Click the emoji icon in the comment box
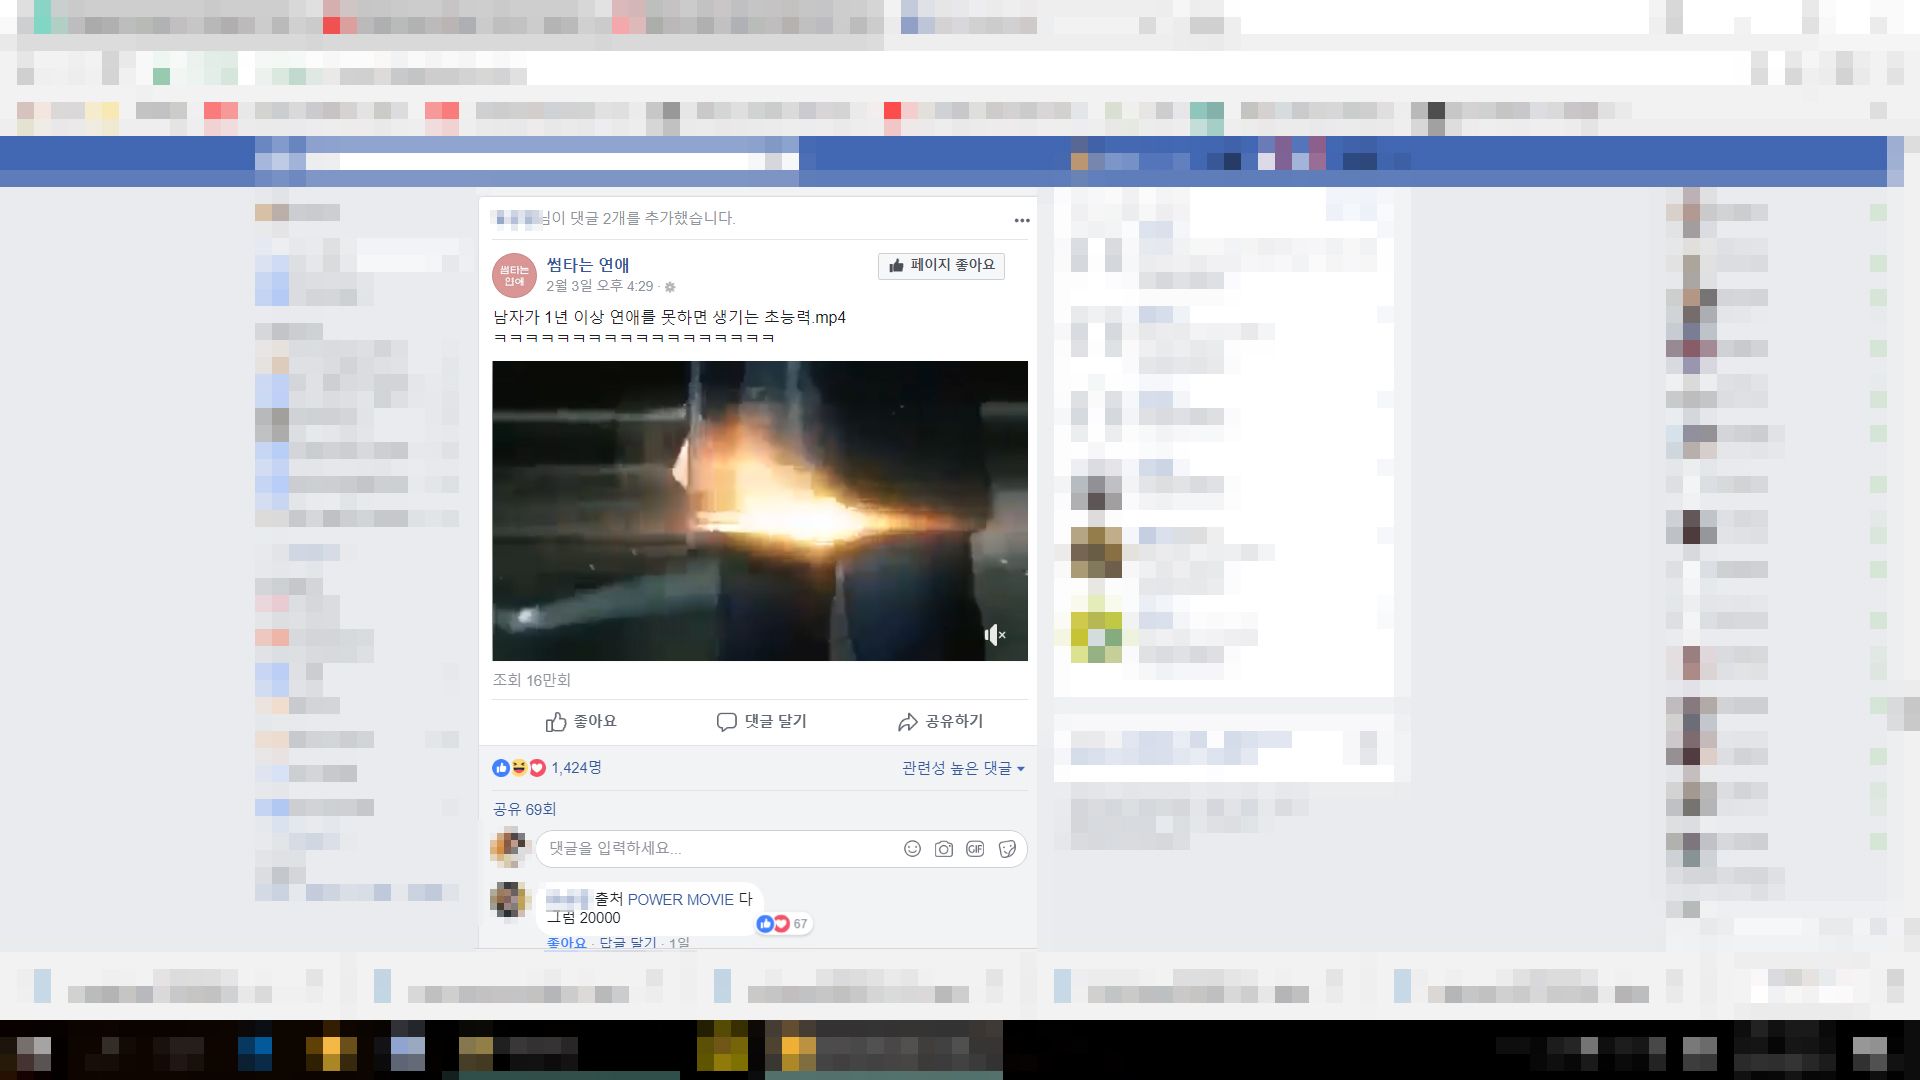The height and width of the screenshot is (1080, 1920). (912, 849)
